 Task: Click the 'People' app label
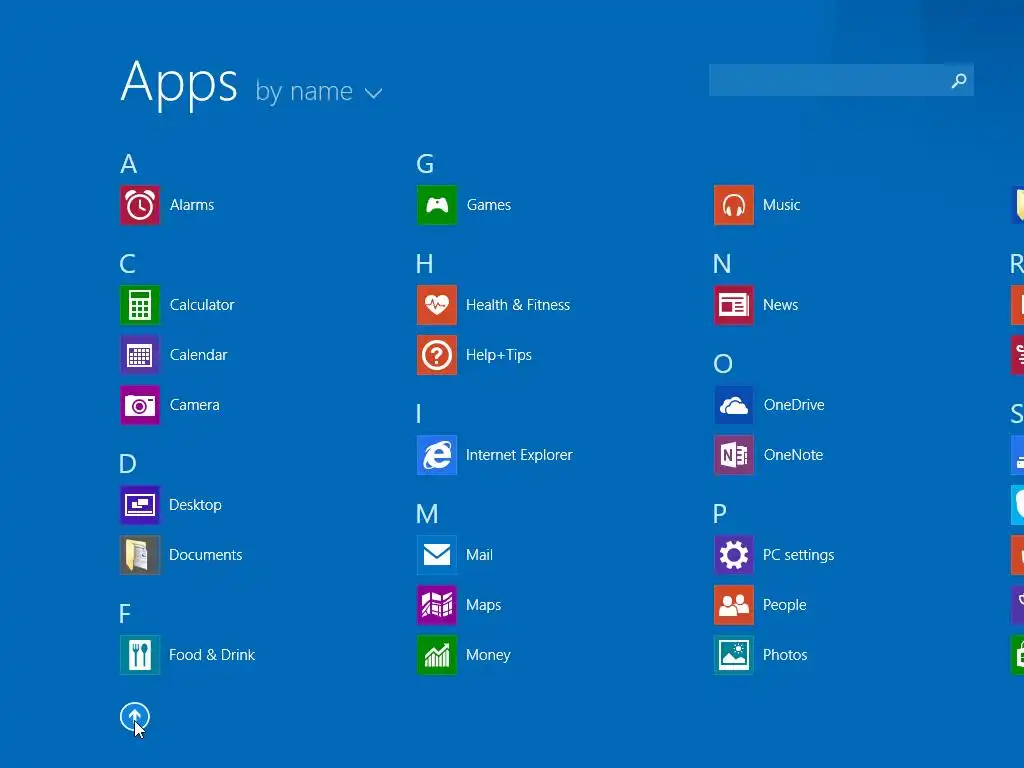pos(785,605)
